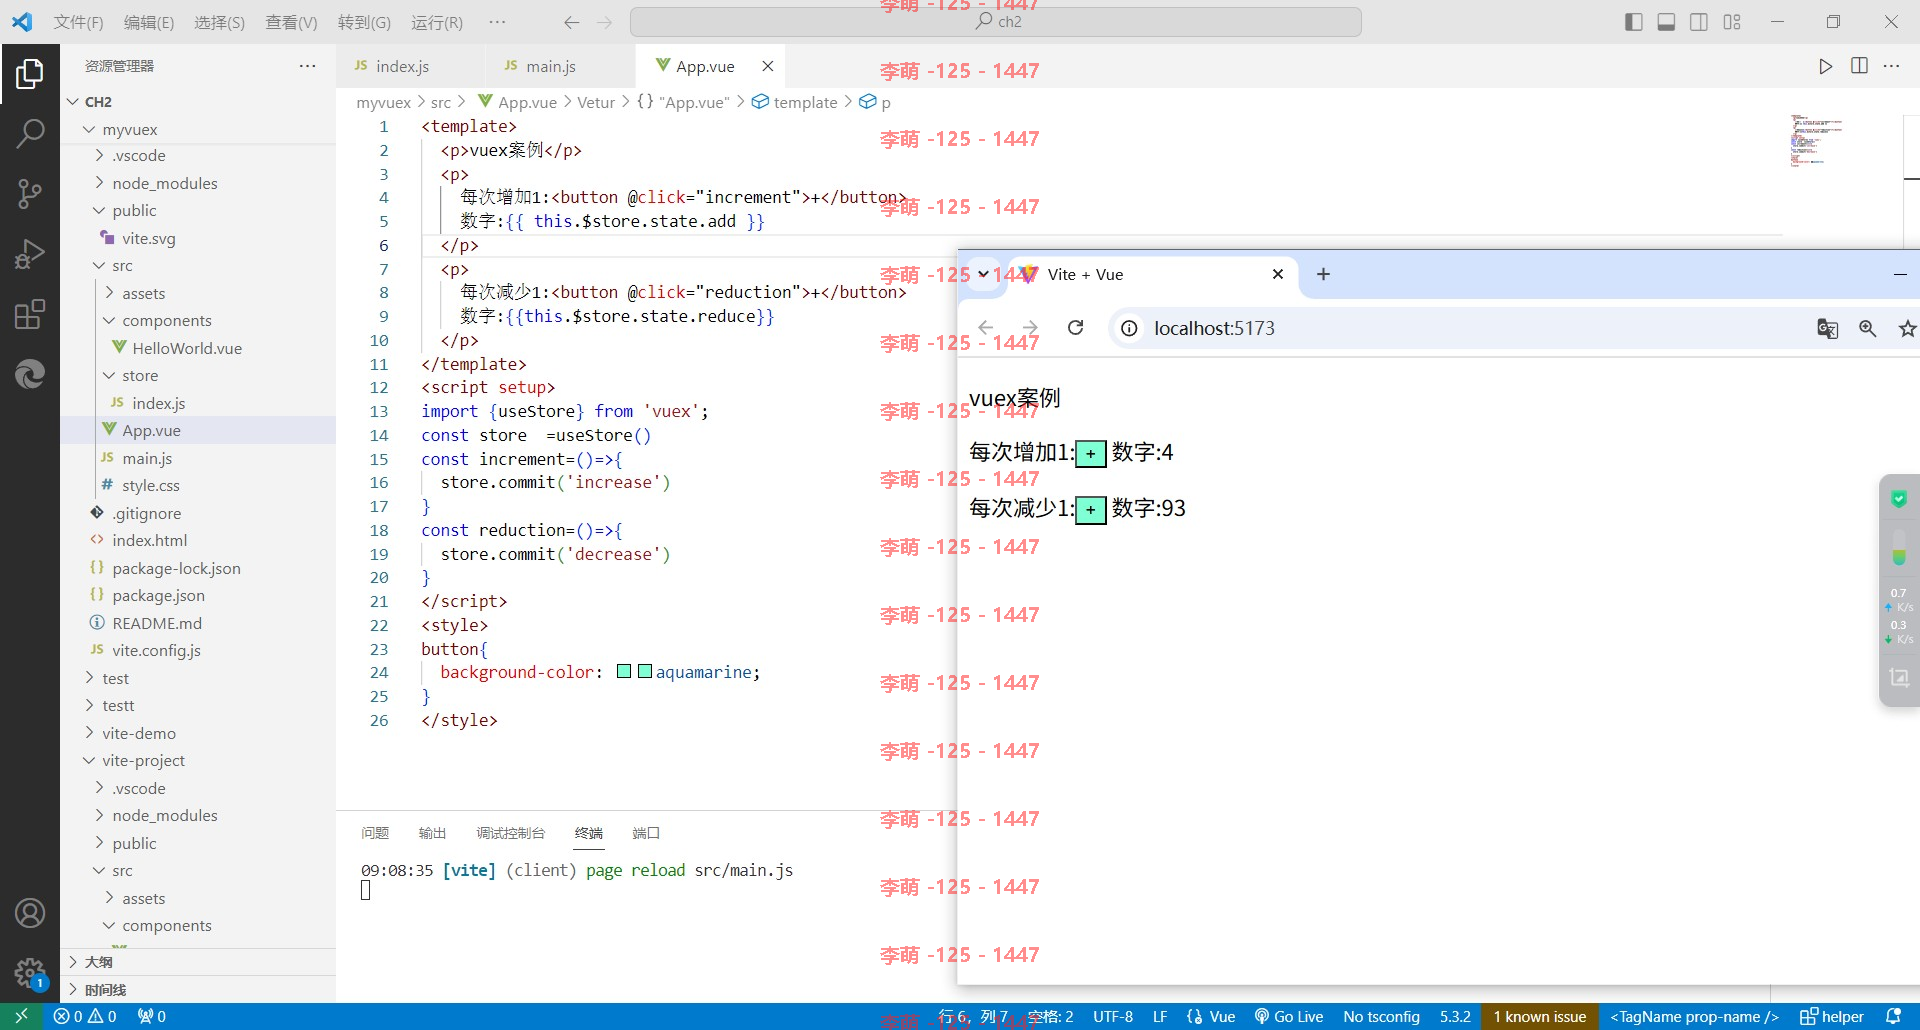Open the browser tab search dropdown chevron
1920x1030 pixels.
point(983,274)
